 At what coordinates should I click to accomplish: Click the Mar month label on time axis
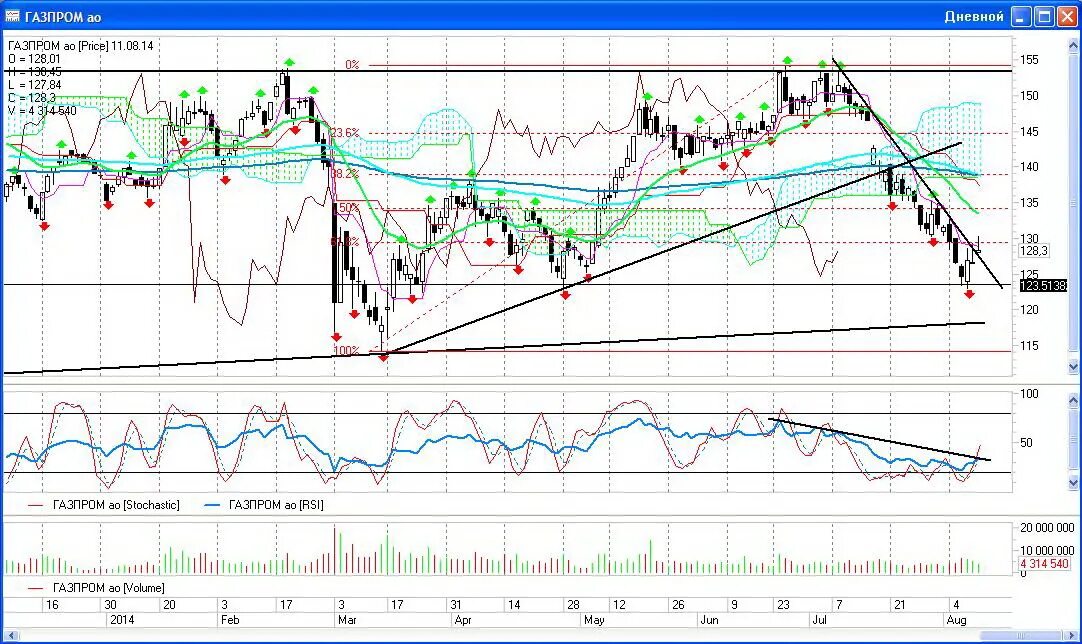point(347,620)
